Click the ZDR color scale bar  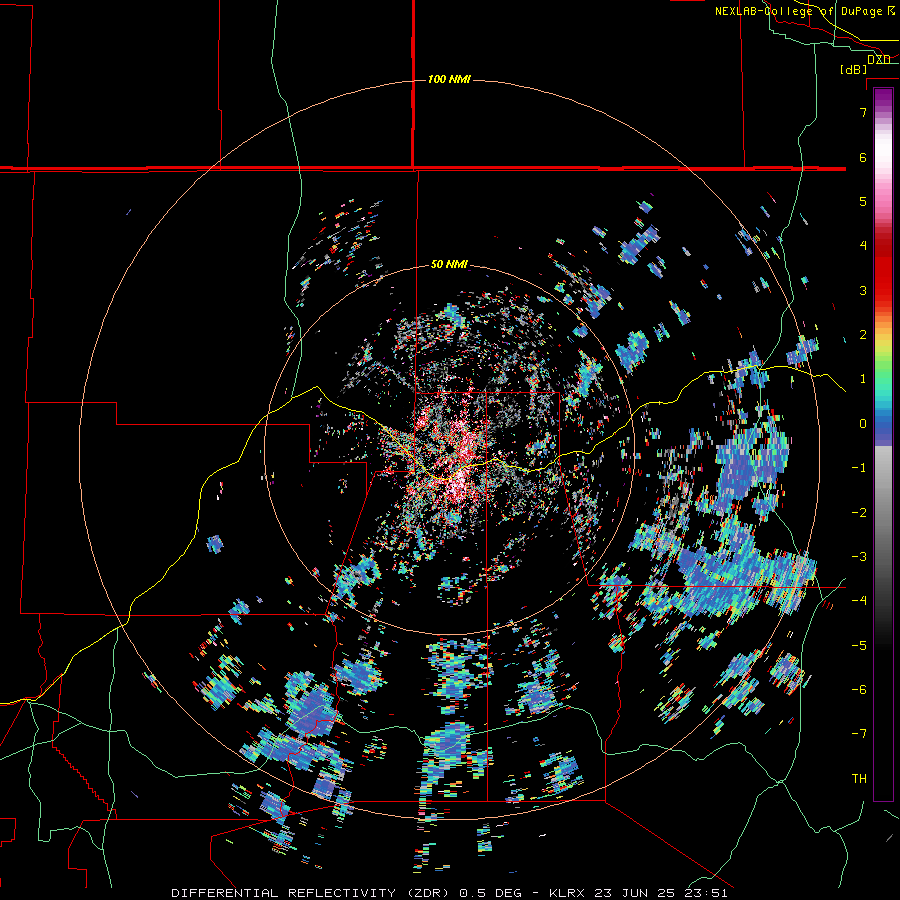(x=883, y=444)
